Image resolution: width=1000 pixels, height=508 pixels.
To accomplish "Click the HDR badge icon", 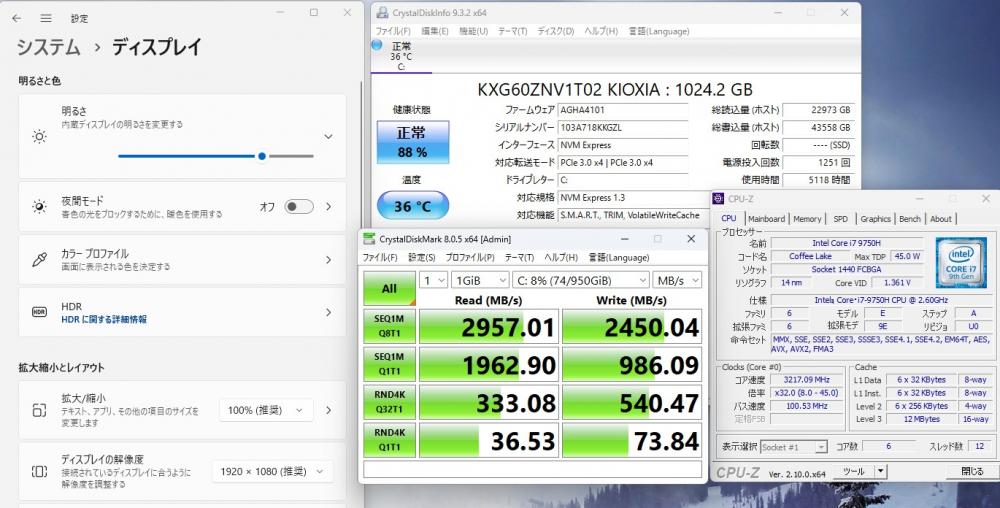I will click(40, 312).
